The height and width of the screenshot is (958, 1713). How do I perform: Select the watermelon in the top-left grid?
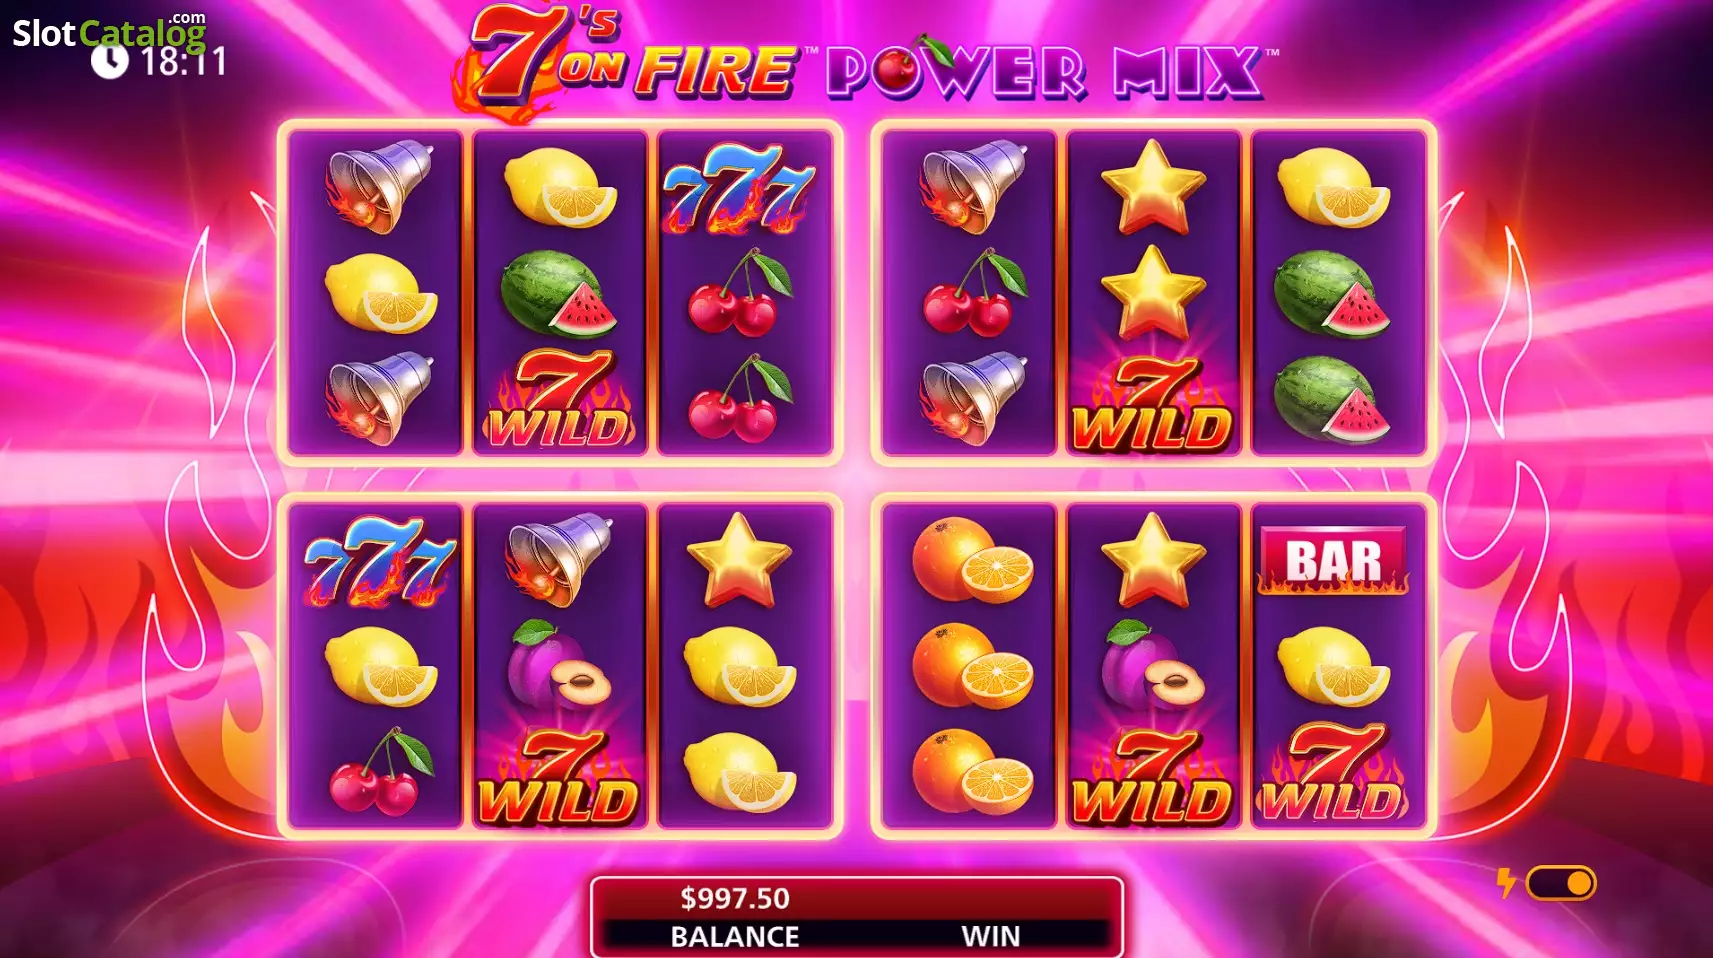click(x=558, y=293)
